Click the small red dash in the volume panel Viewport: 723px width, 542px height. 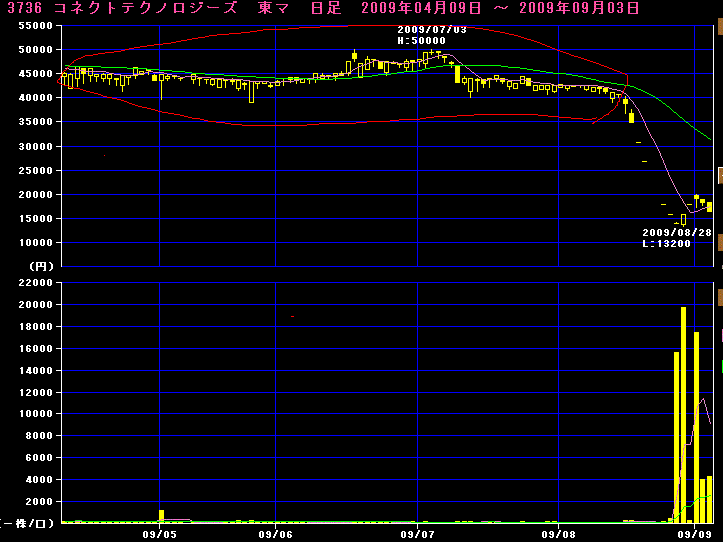point(292,316)
